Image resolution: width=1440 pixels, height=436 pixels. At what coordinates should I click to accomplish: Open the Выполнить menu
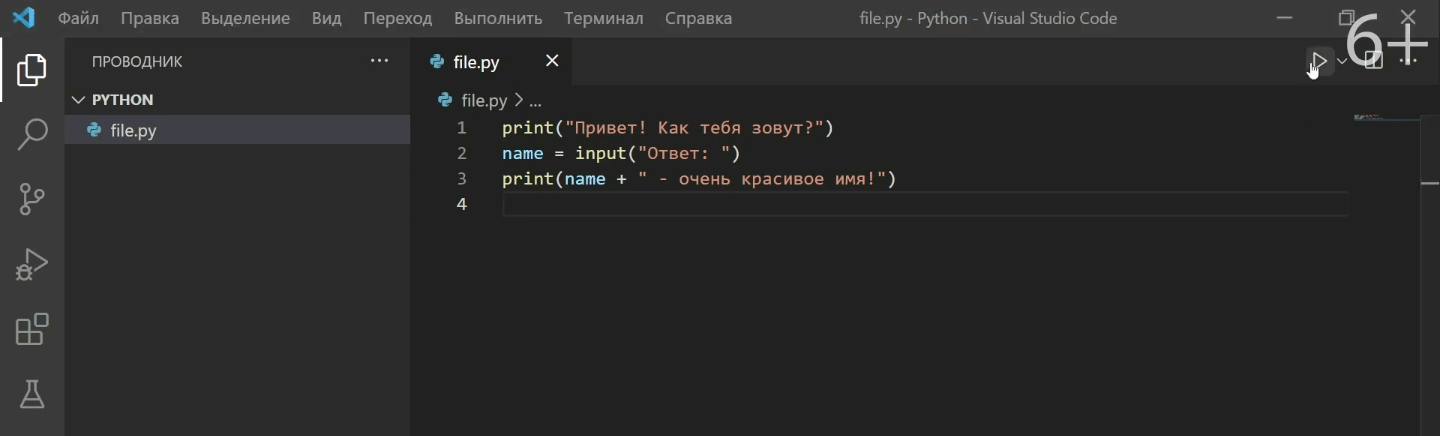coord(498,18)
